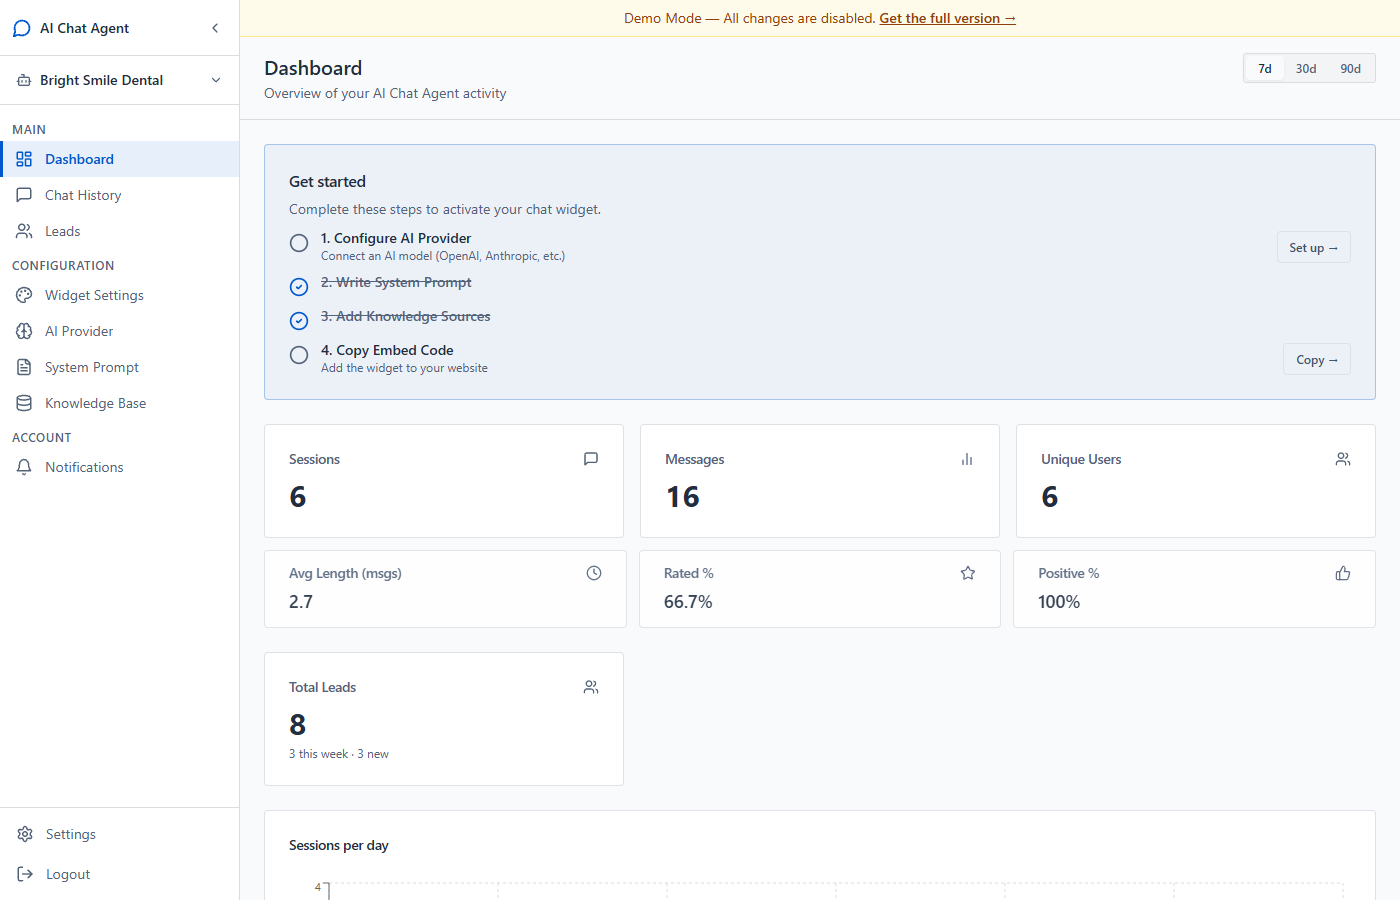Screen dimensions: 1400x900
Task: Click the Unique Users value 6
Action: (1050, 497)
